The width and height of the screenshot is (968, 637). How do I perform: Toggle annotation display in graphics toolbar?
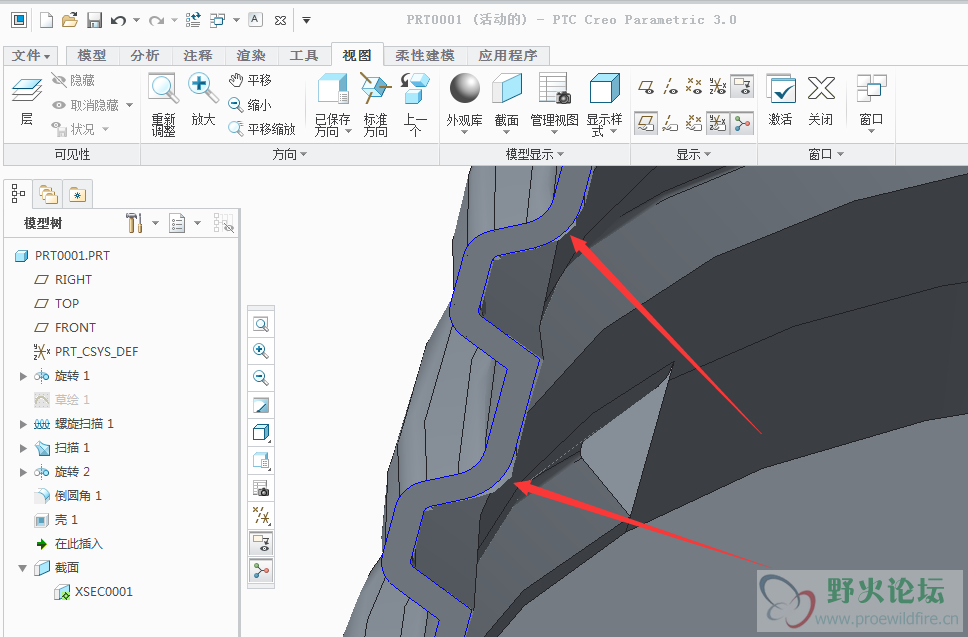tap(261, 543)
